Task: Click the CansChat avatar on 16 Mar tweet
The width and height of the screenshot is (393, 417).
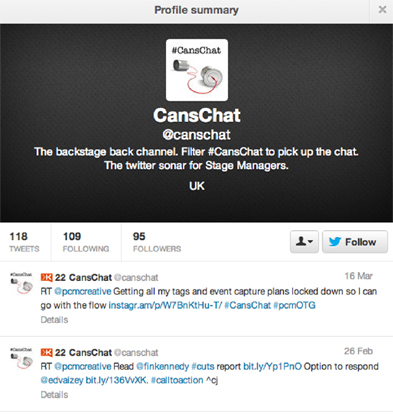Action: click(x=21, y=283)
